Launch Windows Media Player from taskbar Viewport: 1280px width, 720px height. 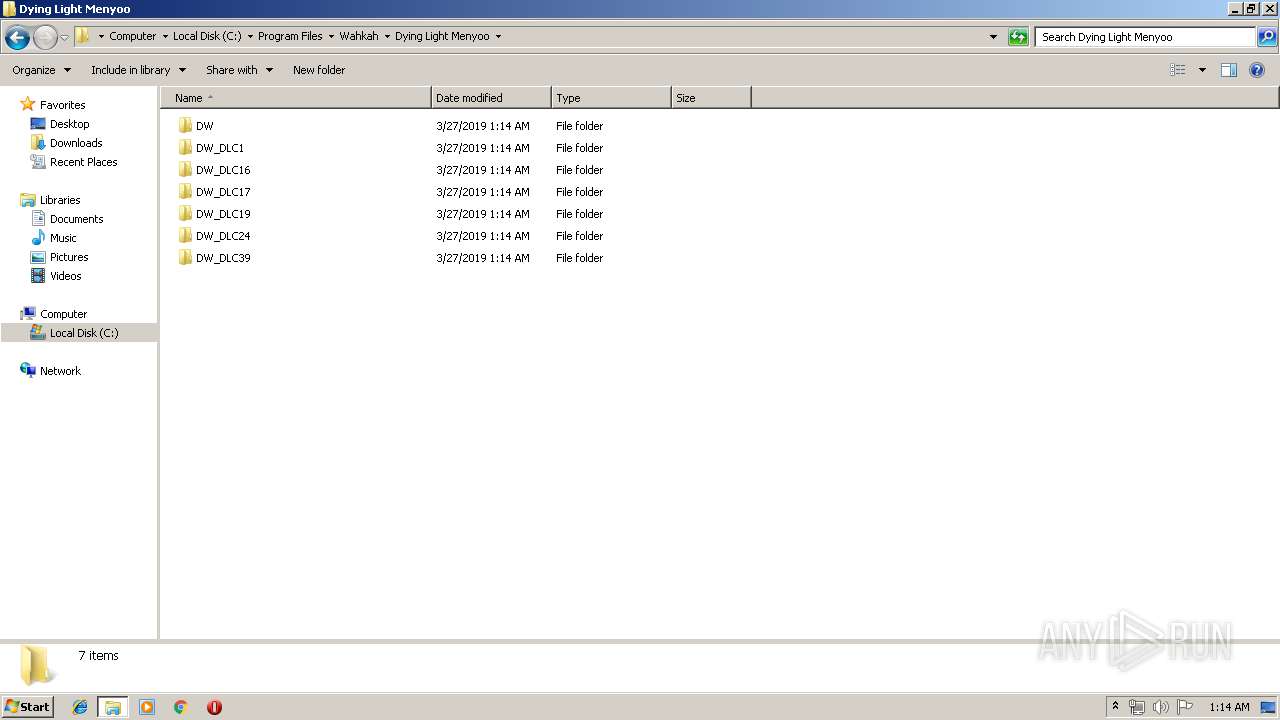147,707
